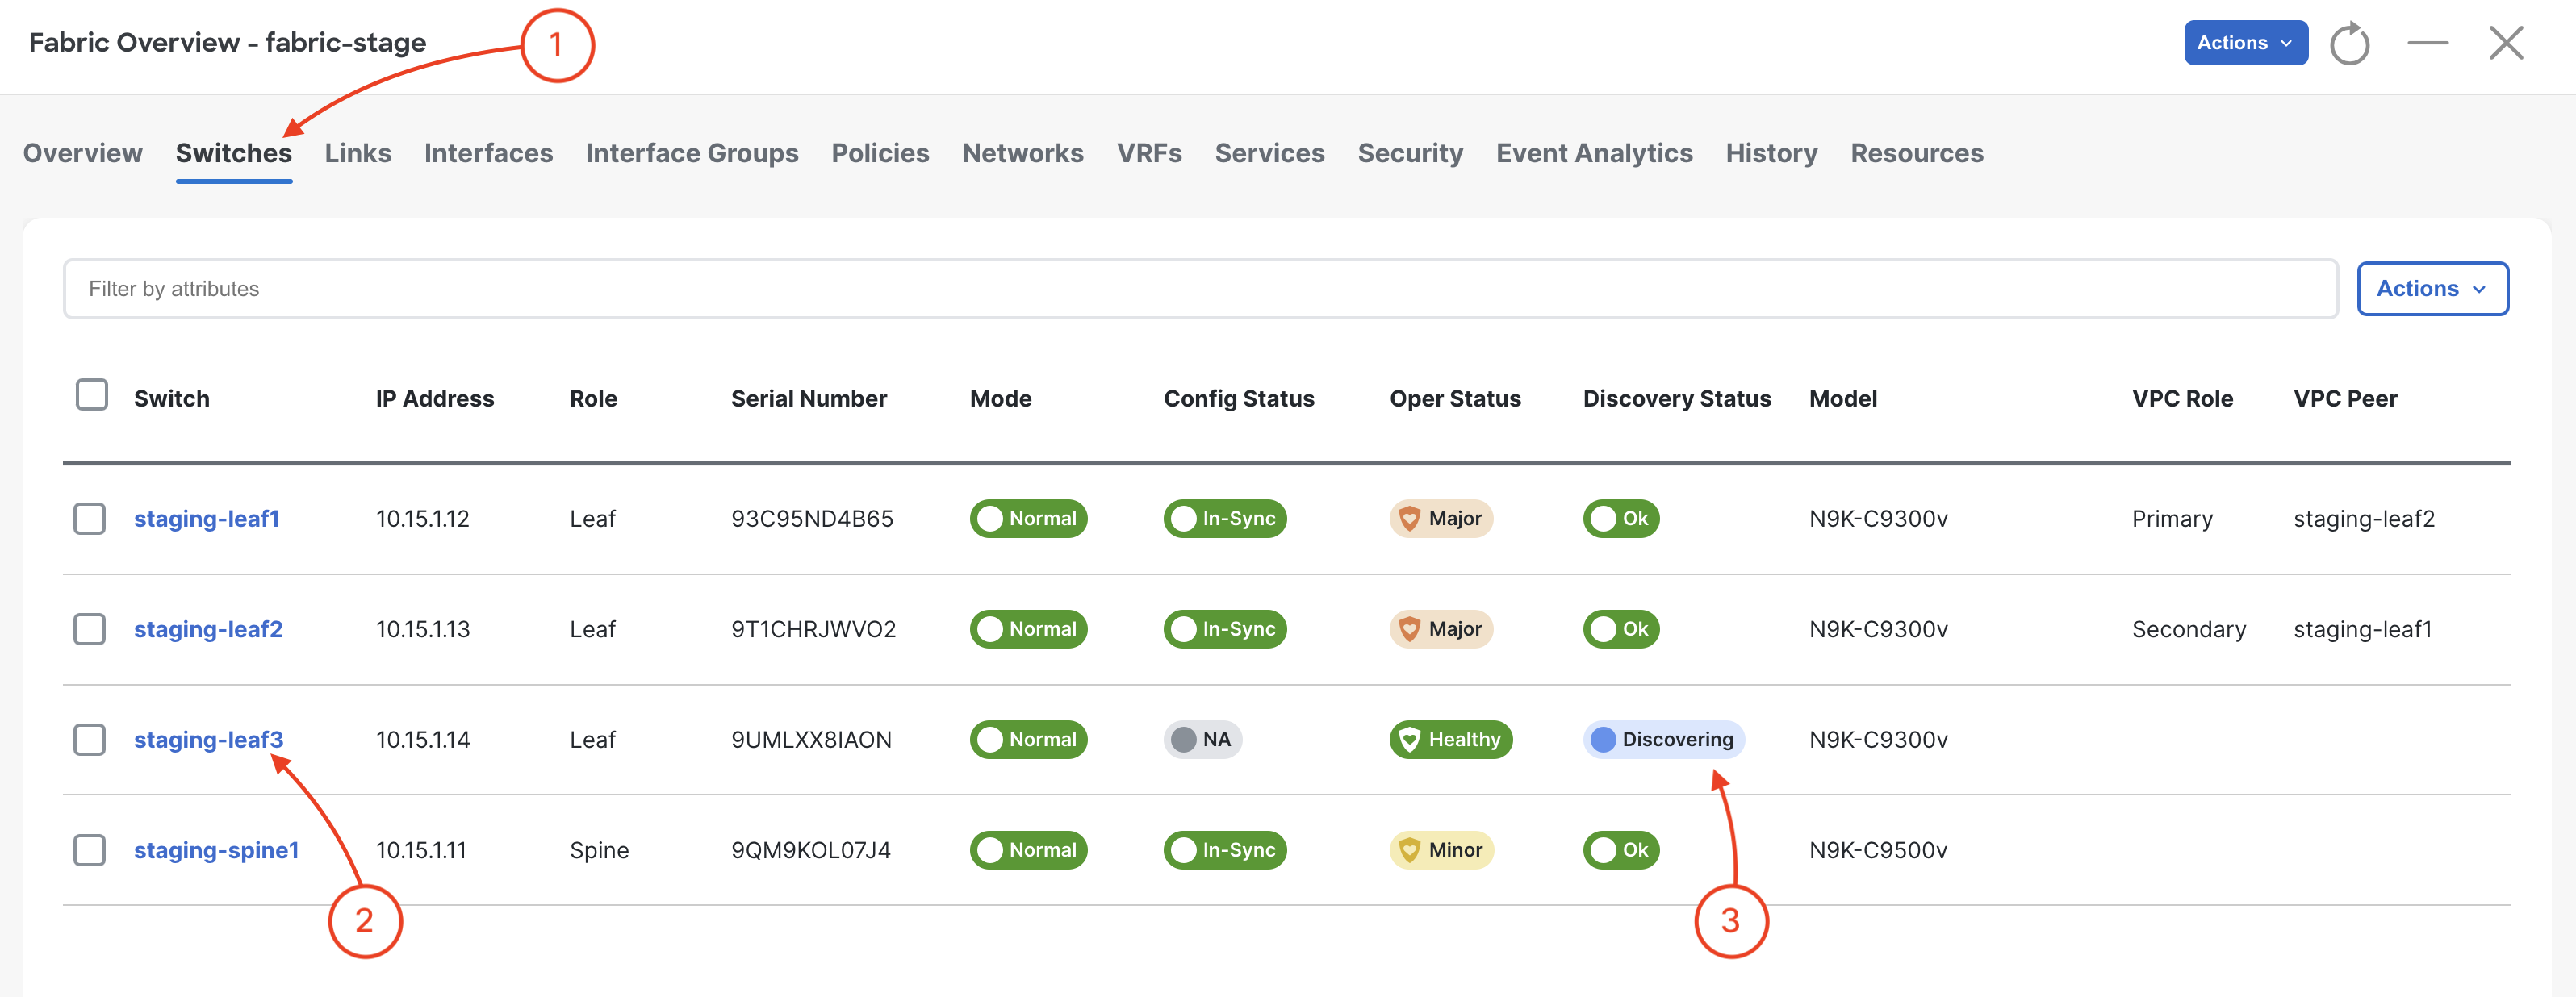This screenshot has height=997, width=2576.
Task: Click Ok discovery status for staging-spine1
Action: click(x=1621, y=850)
